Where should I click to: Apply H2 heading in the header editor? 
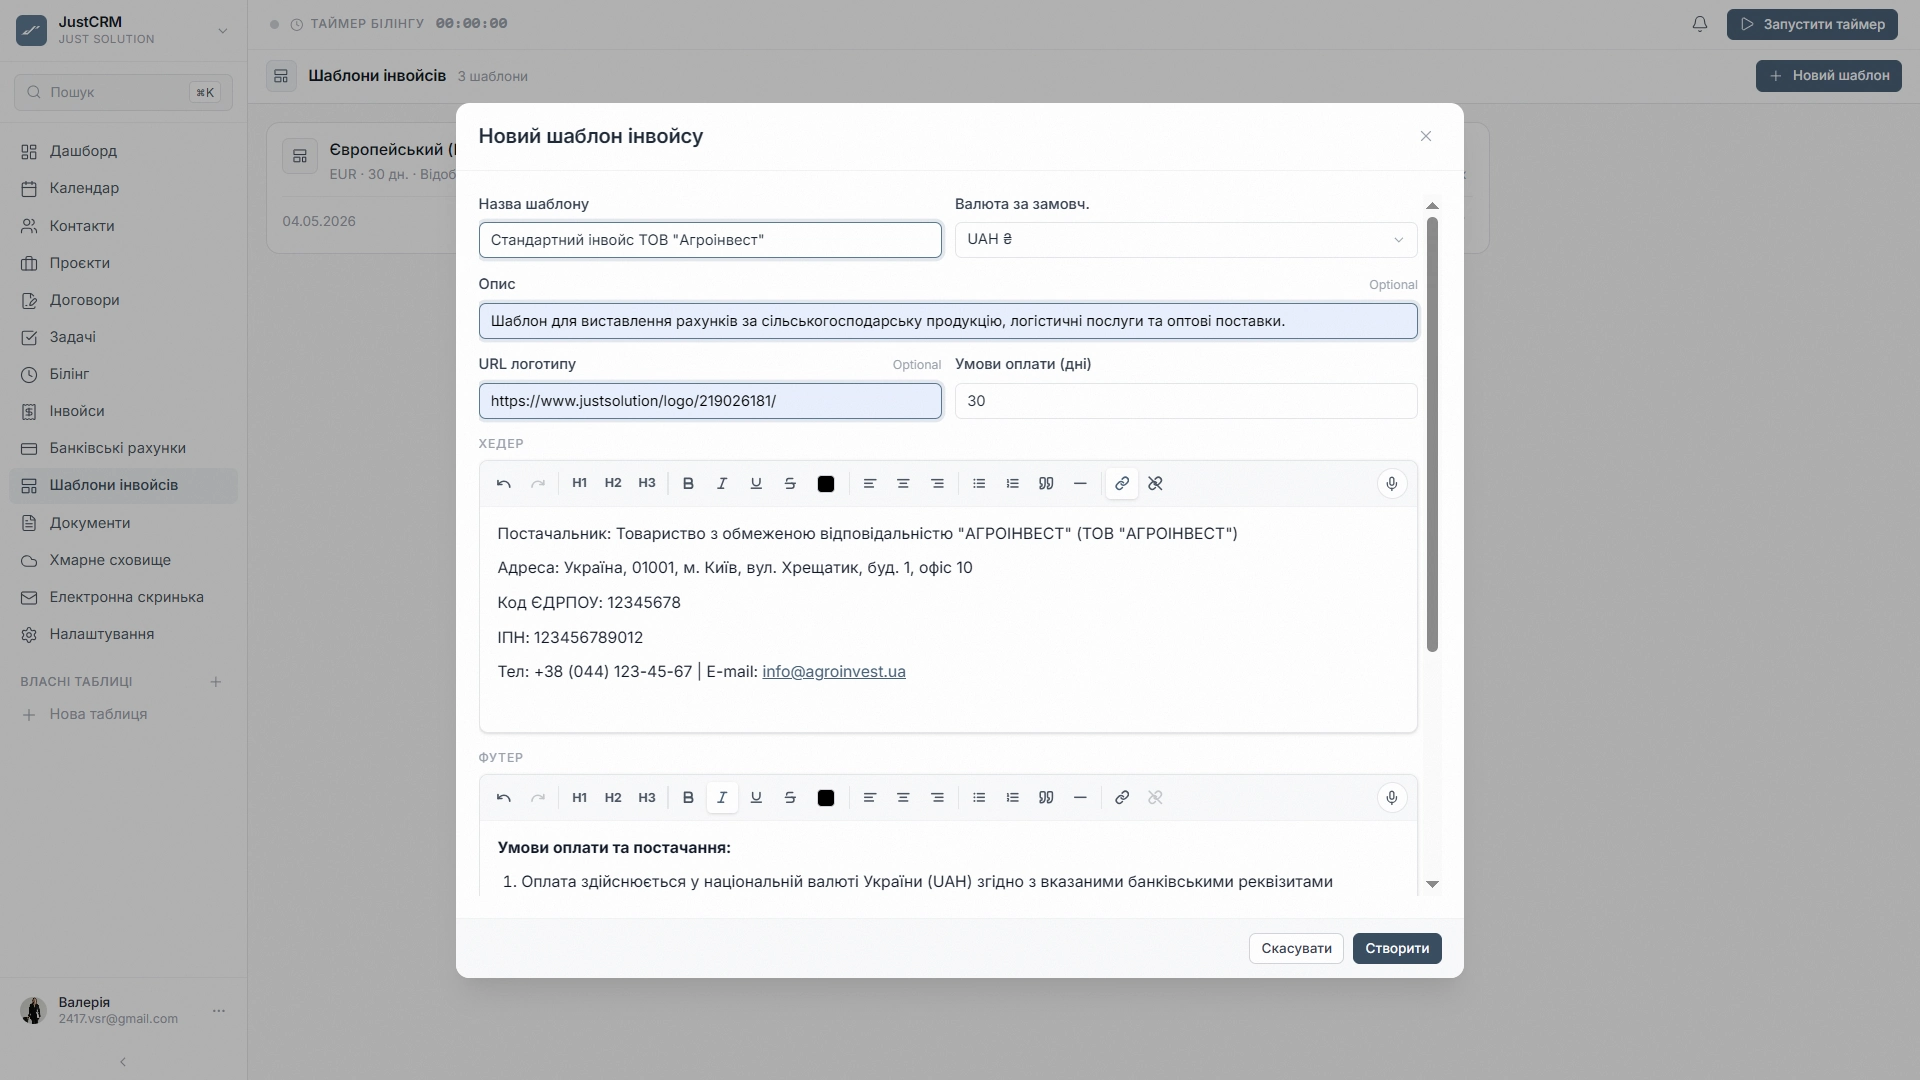(613, 484)
